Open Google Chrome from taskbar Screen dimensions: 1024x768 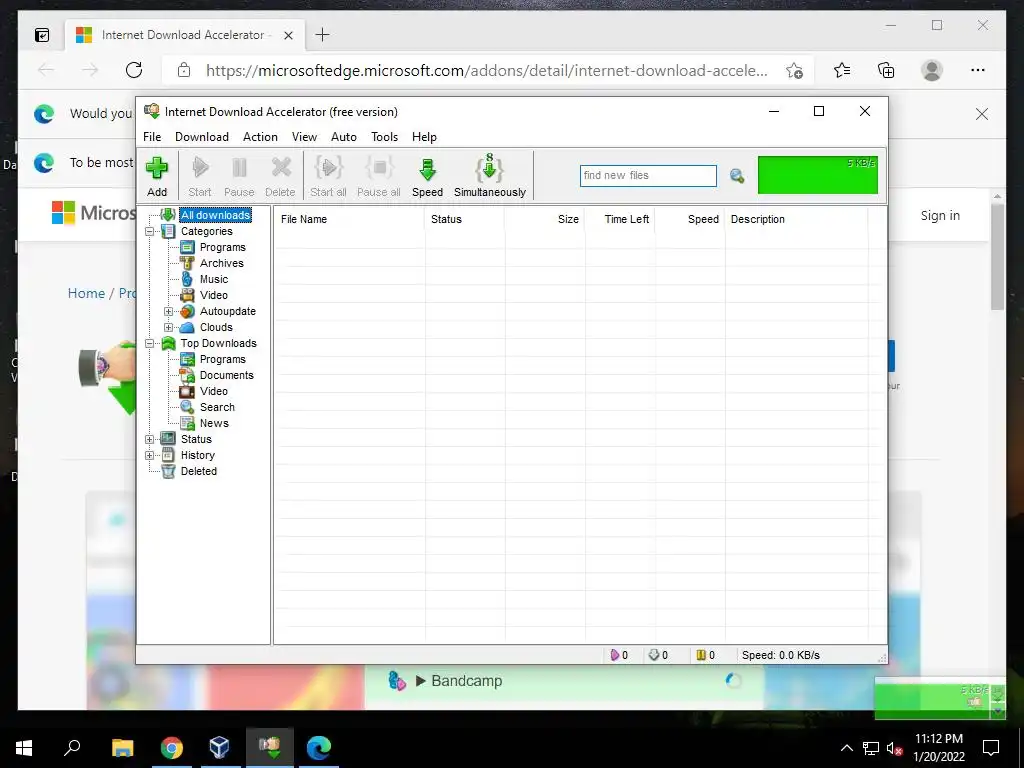point(172,748)
